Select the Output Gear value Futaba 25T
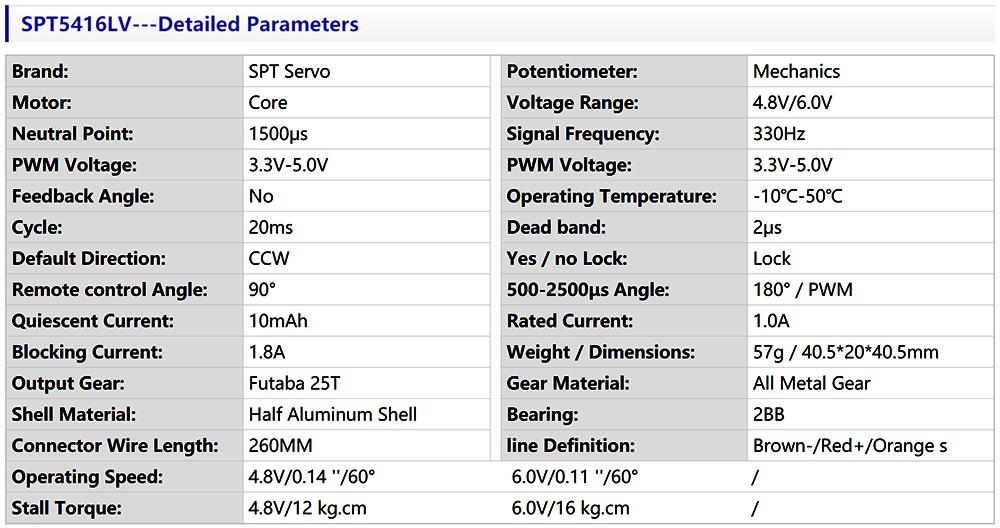 point(295,383)
